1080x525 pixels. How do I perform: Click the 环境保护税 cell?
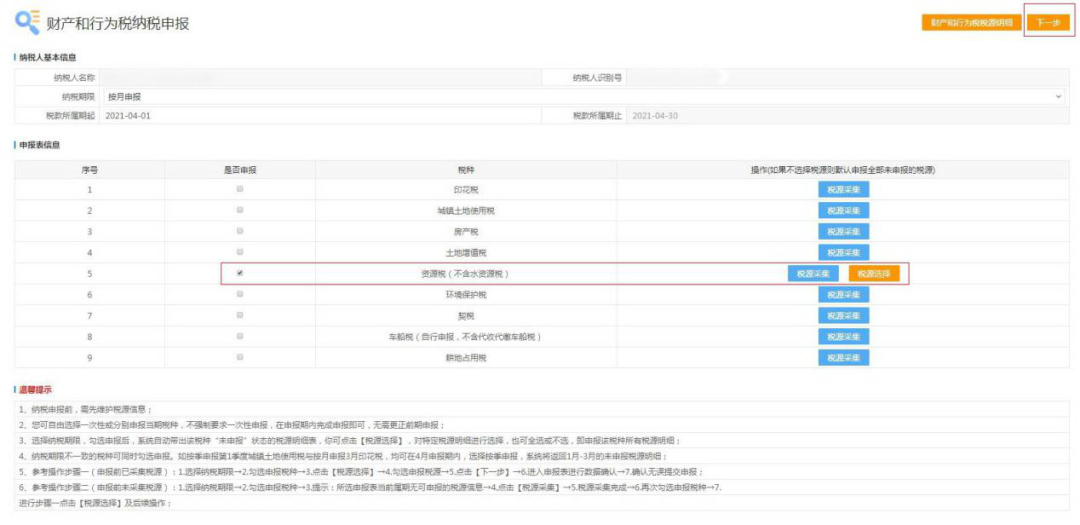pos(466,294)
